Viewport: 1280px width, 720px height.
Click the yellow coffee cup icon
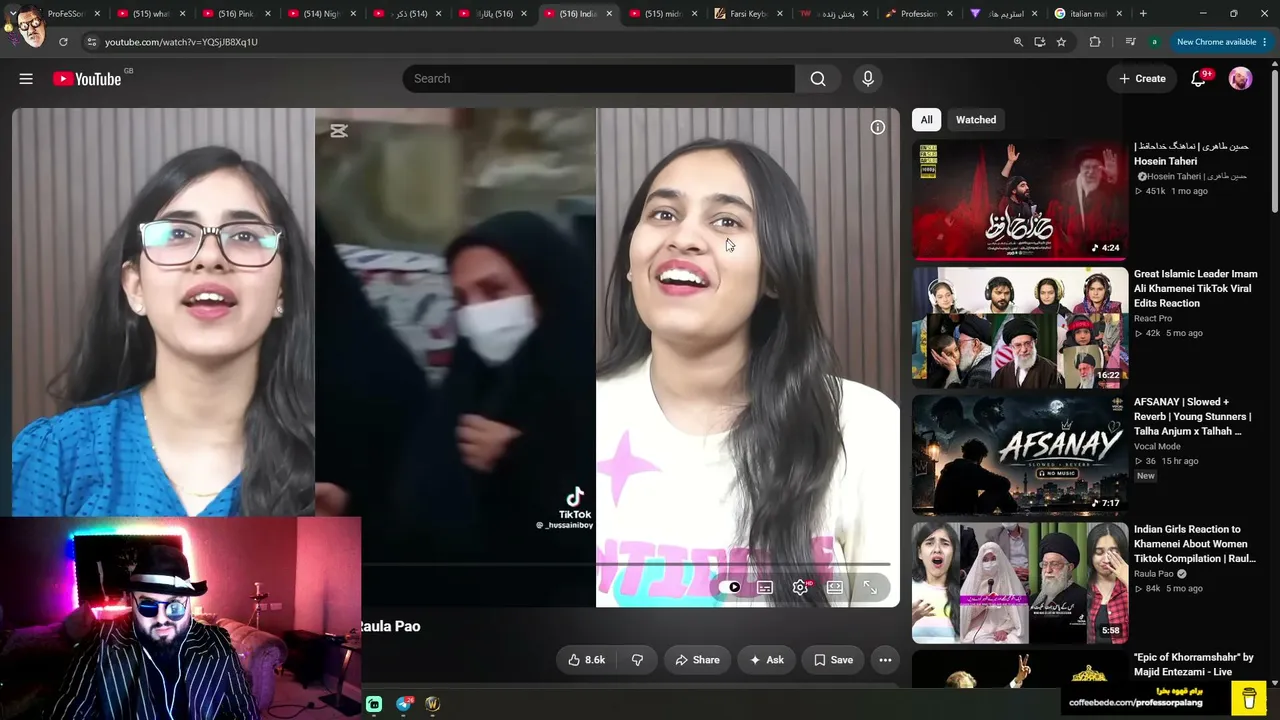tap(1249, 698)
